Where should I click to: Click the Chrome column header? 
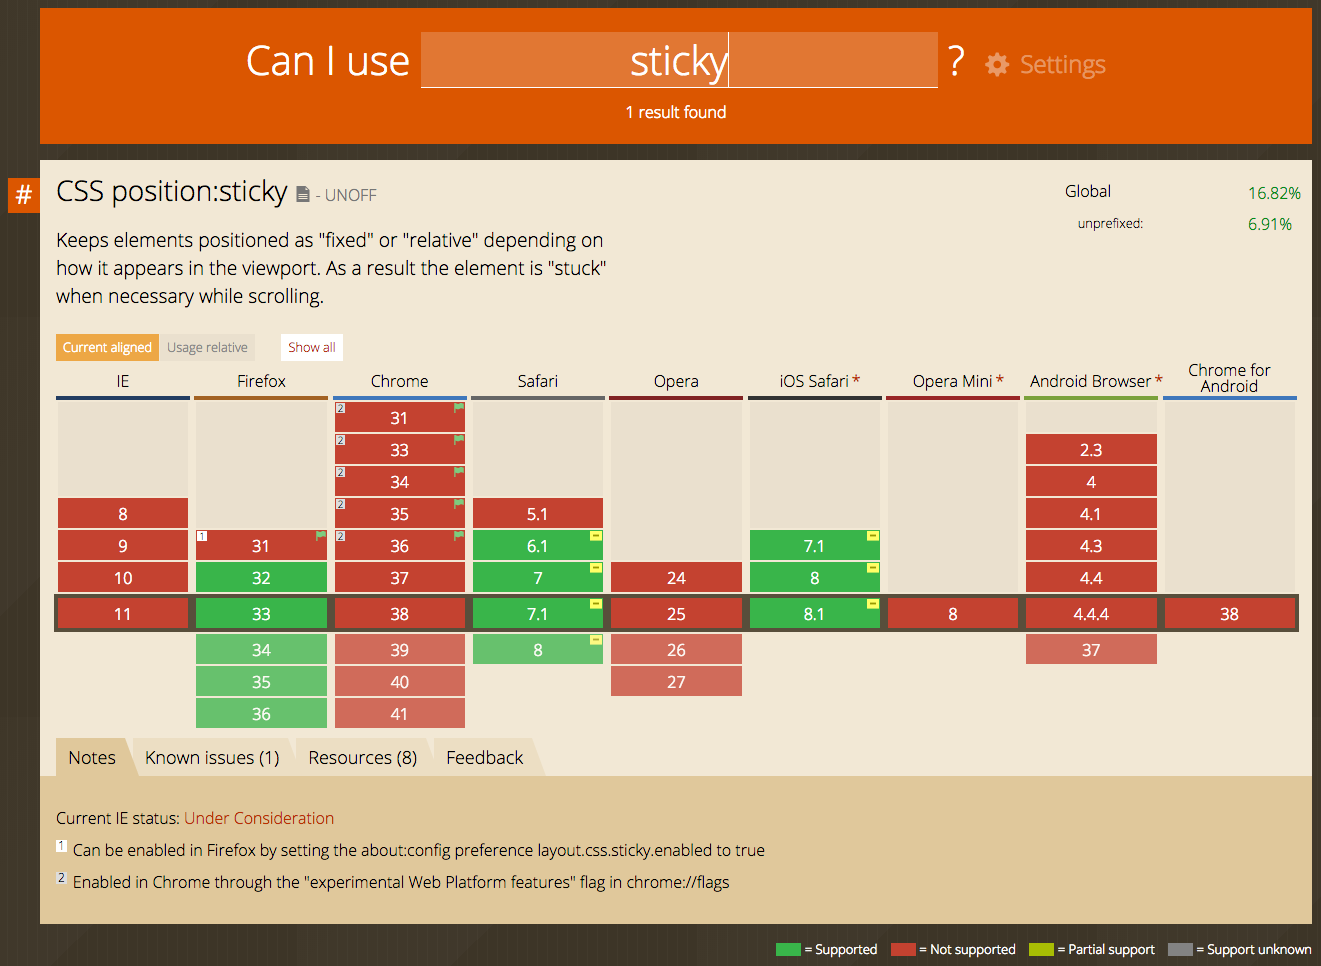click(400, 381)
